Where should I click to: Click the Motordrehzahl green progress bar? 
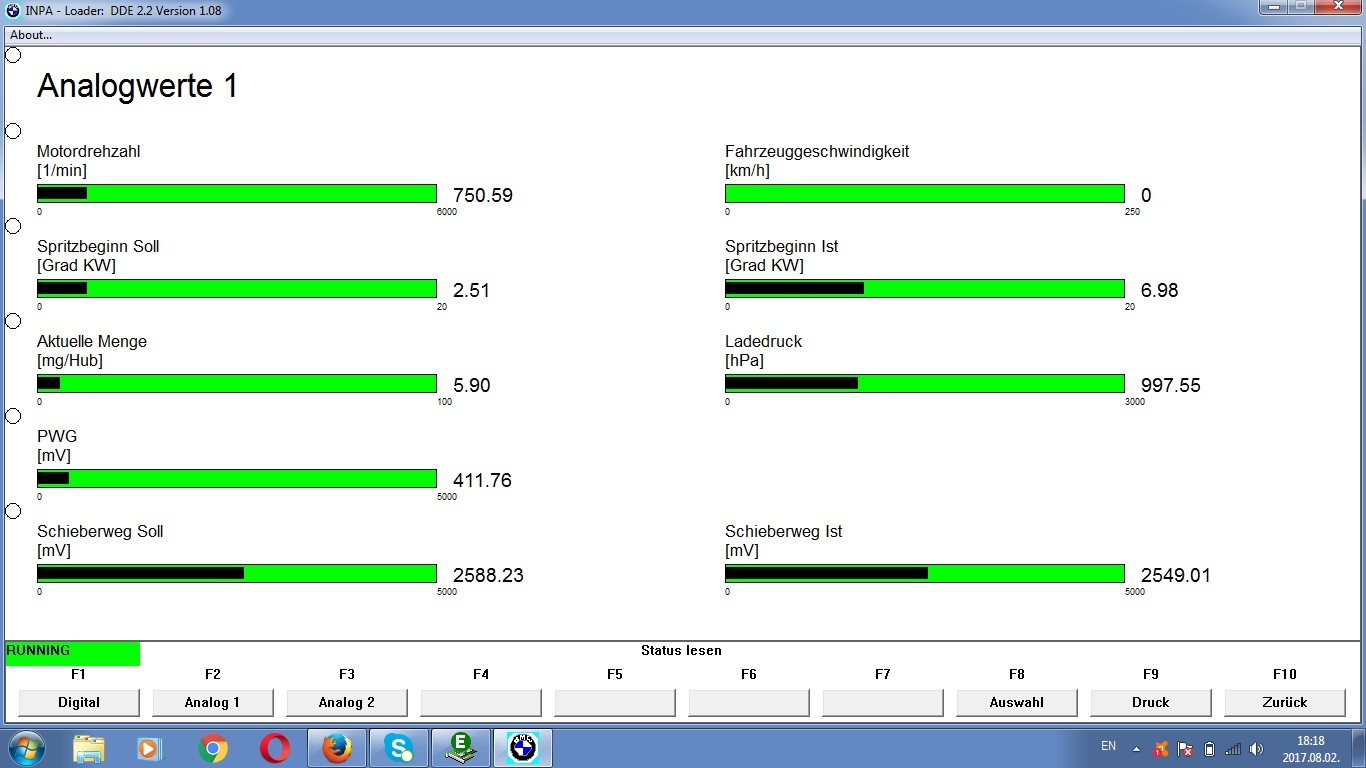(237, 193)
